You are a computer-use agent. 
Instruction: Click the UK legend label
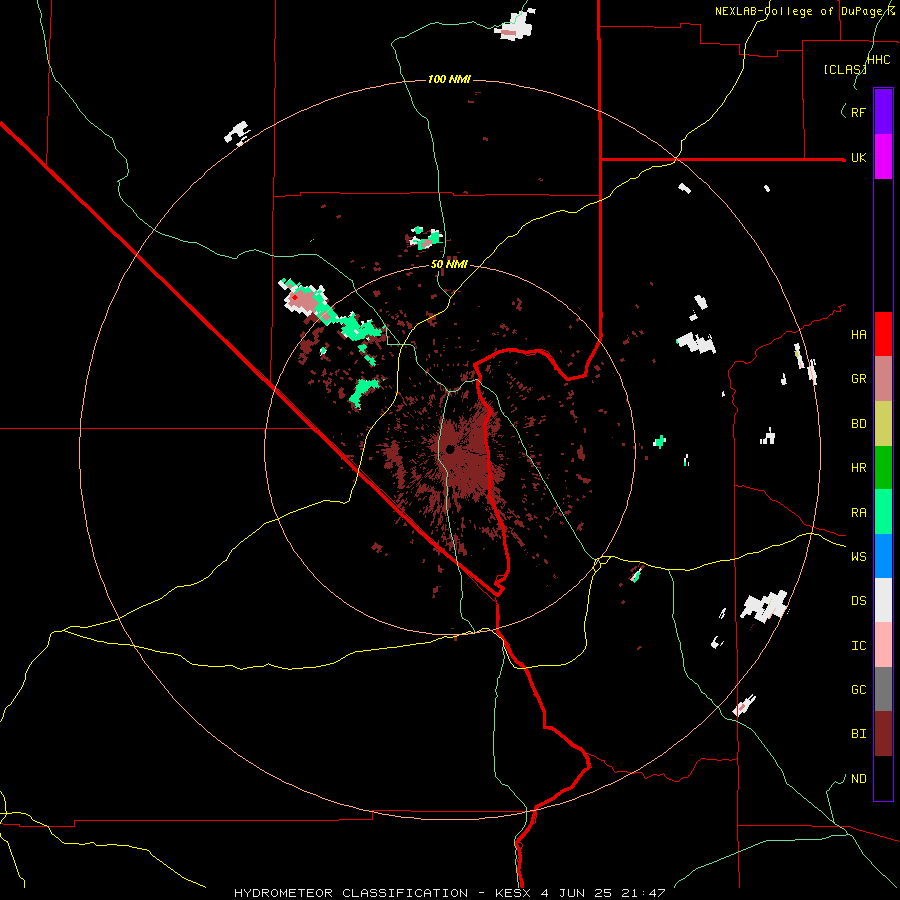[x=858, y=157]
